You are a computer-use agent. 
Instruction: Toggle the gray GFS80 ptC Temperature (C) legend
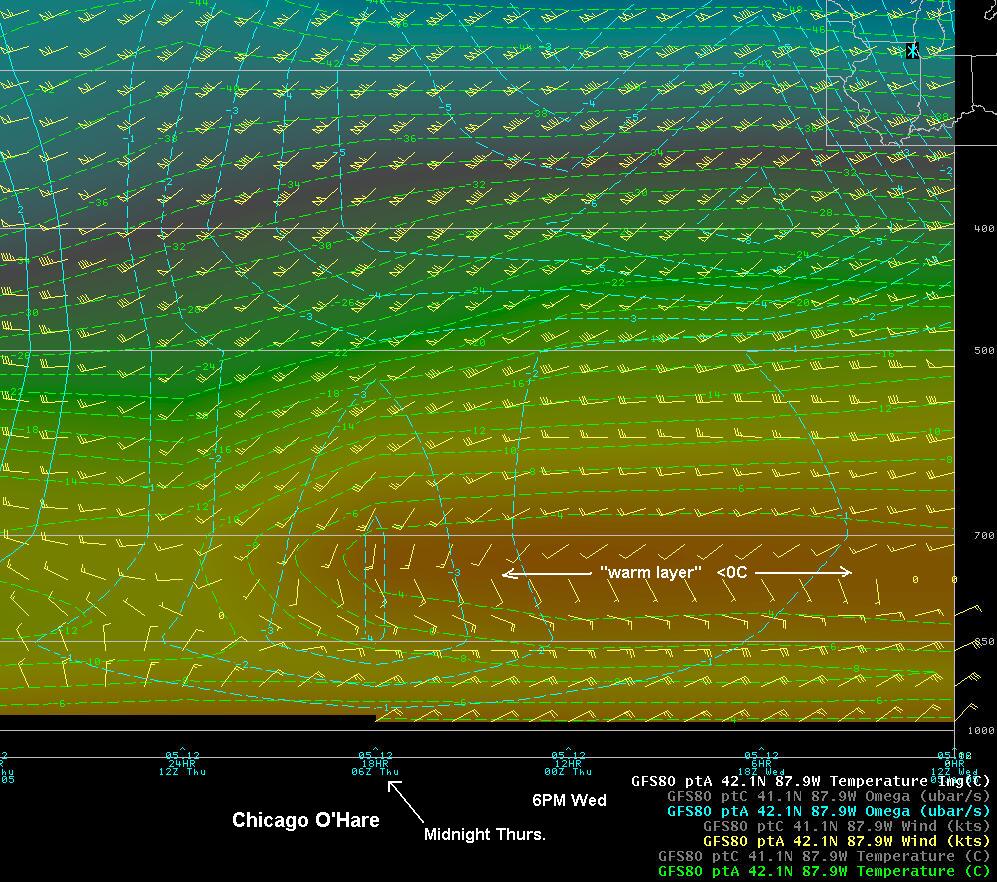(824, 856)
